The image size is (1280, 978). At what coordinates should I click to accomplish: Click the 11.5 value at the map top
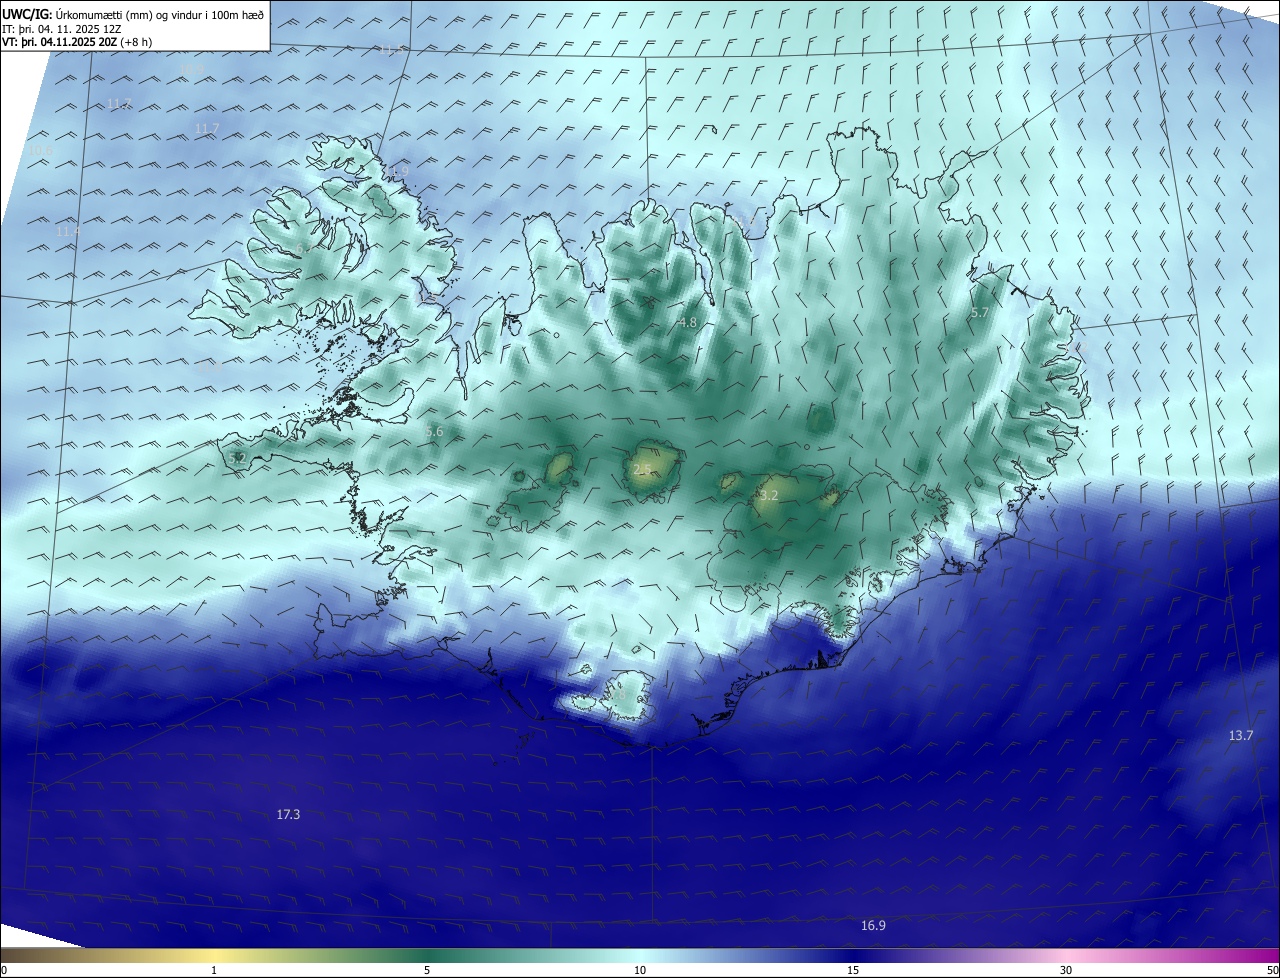pos(392,50)
